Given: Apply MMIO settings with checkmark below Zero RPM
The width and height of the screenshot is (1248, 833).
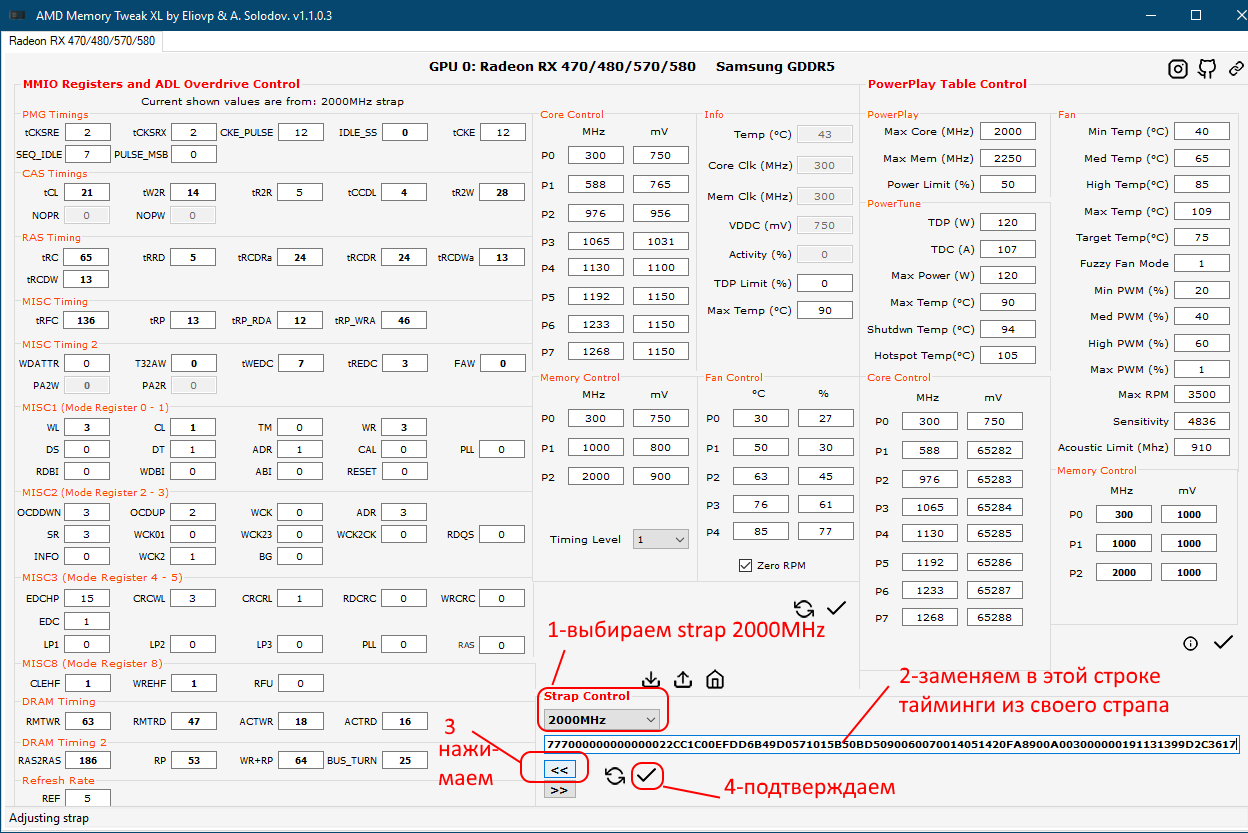Looking at the screenshot, I should tap(837, 607).
